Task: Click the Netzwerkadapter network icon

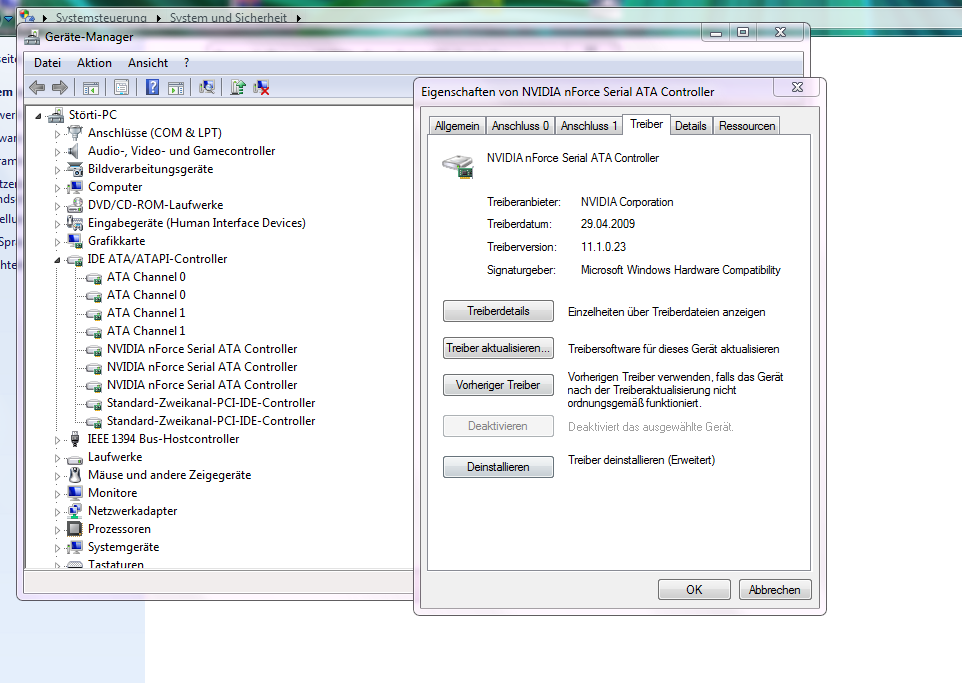Action: click(x=75, y=511)
